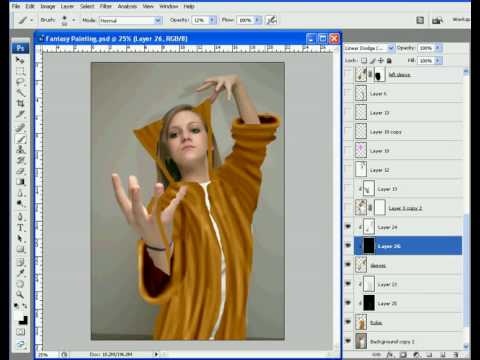Toggle Quick Mask mode button

20,332
